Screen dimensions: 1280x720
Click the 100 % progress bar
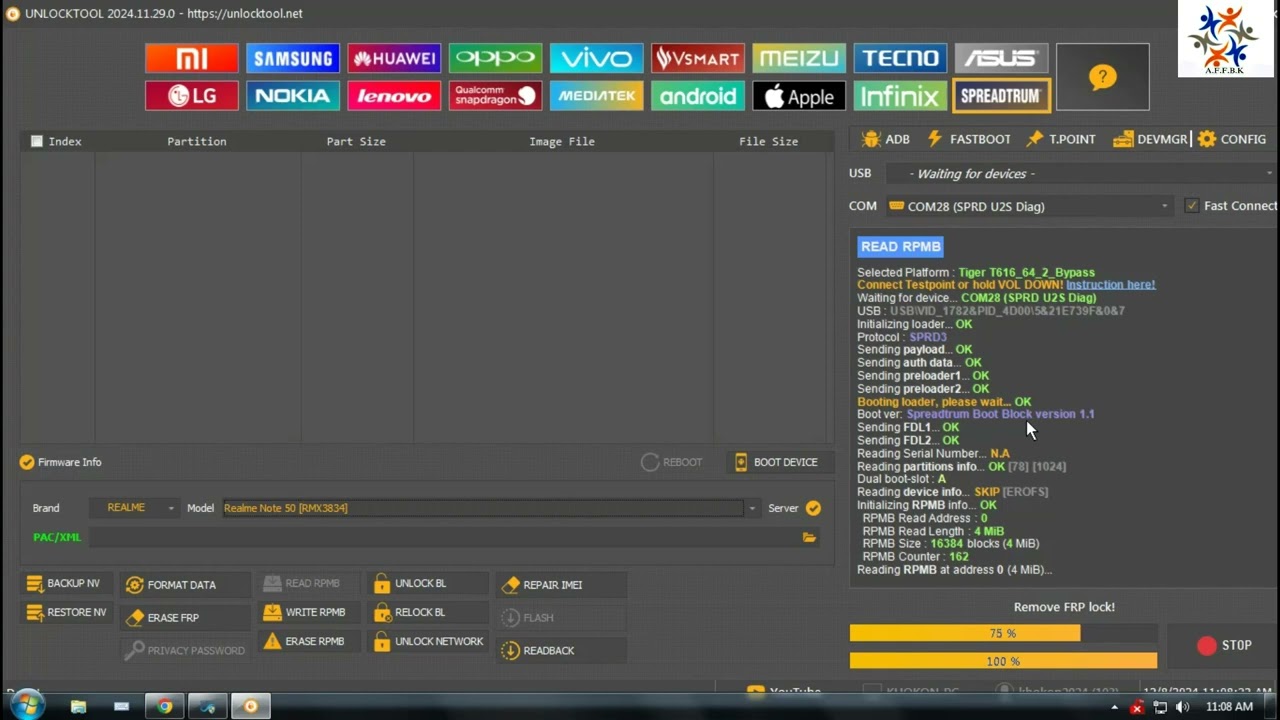tap(1003, 661)
